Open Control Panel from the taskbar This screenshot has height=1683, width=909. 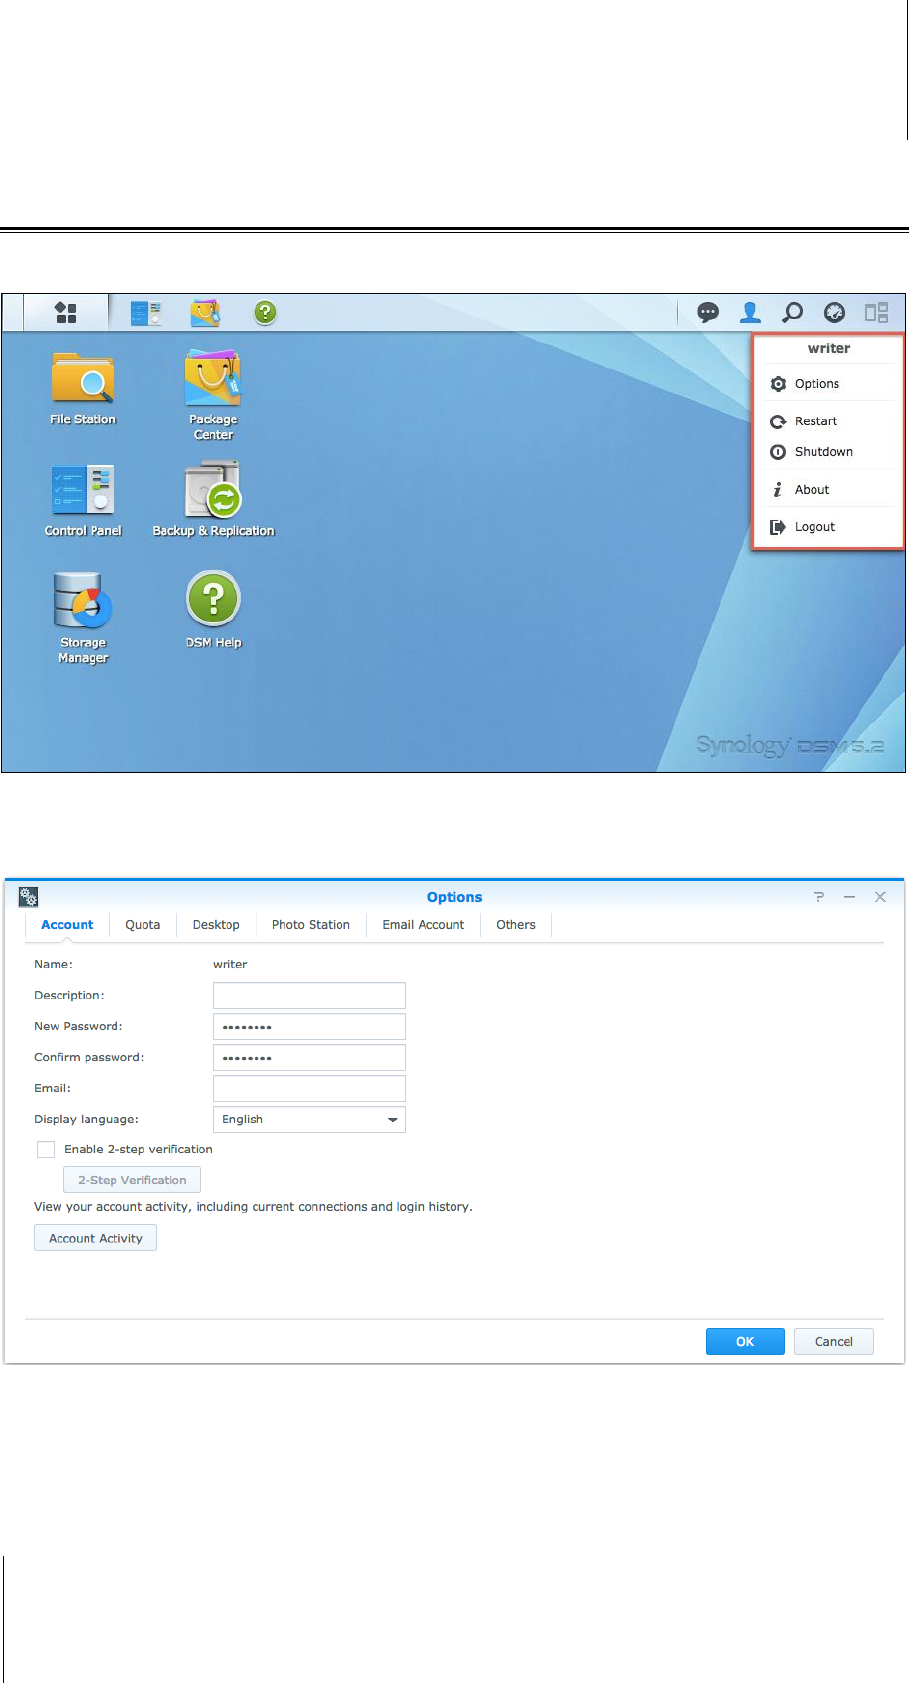[x=146, y=313]
